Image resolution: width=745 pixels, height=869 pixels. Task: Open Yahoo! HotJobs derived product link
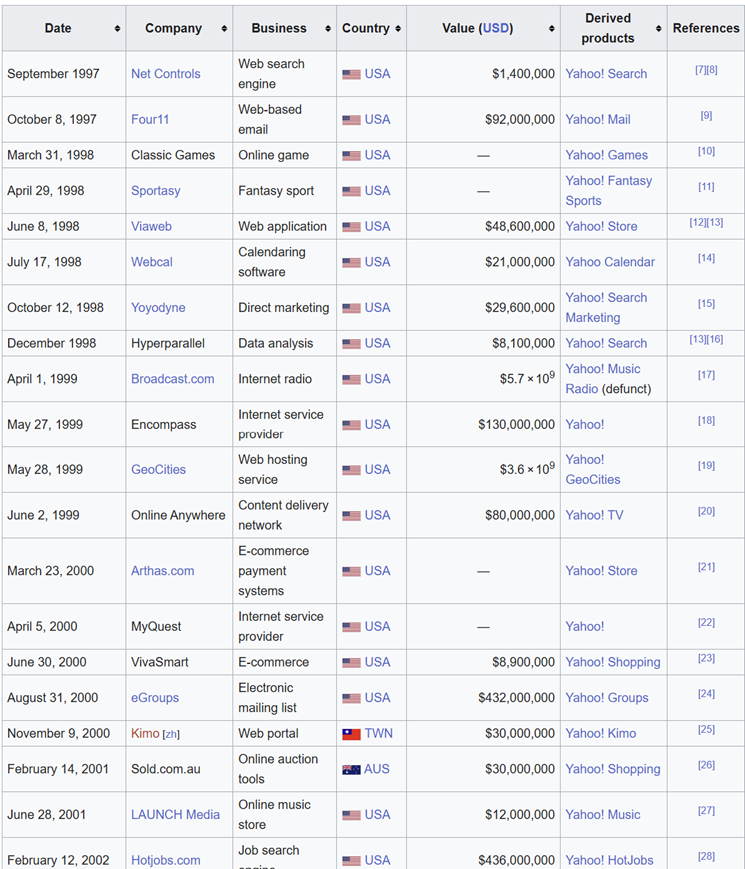[x=610, y=860]
